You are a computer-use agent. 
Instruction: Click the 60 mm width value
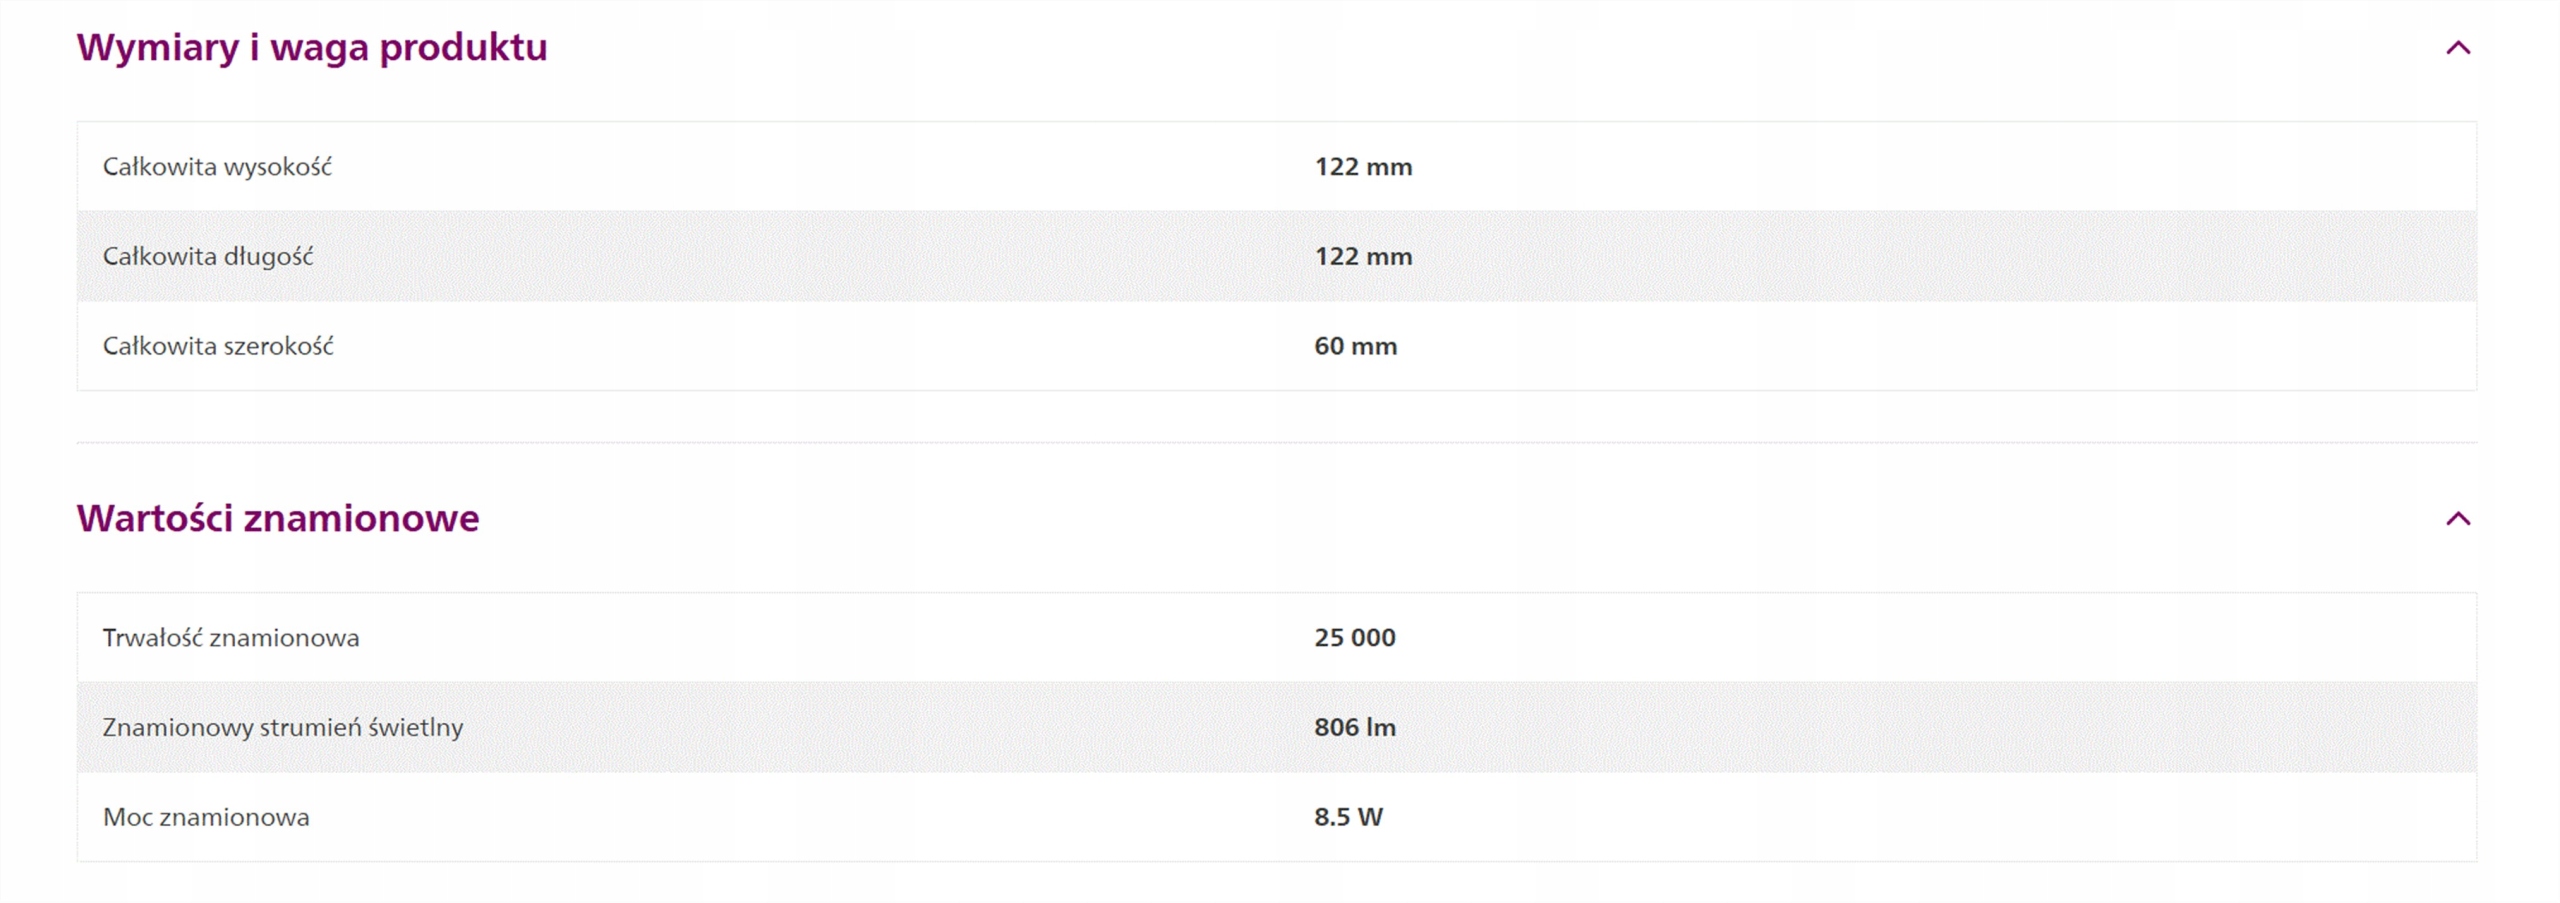tap(1355, 346)
